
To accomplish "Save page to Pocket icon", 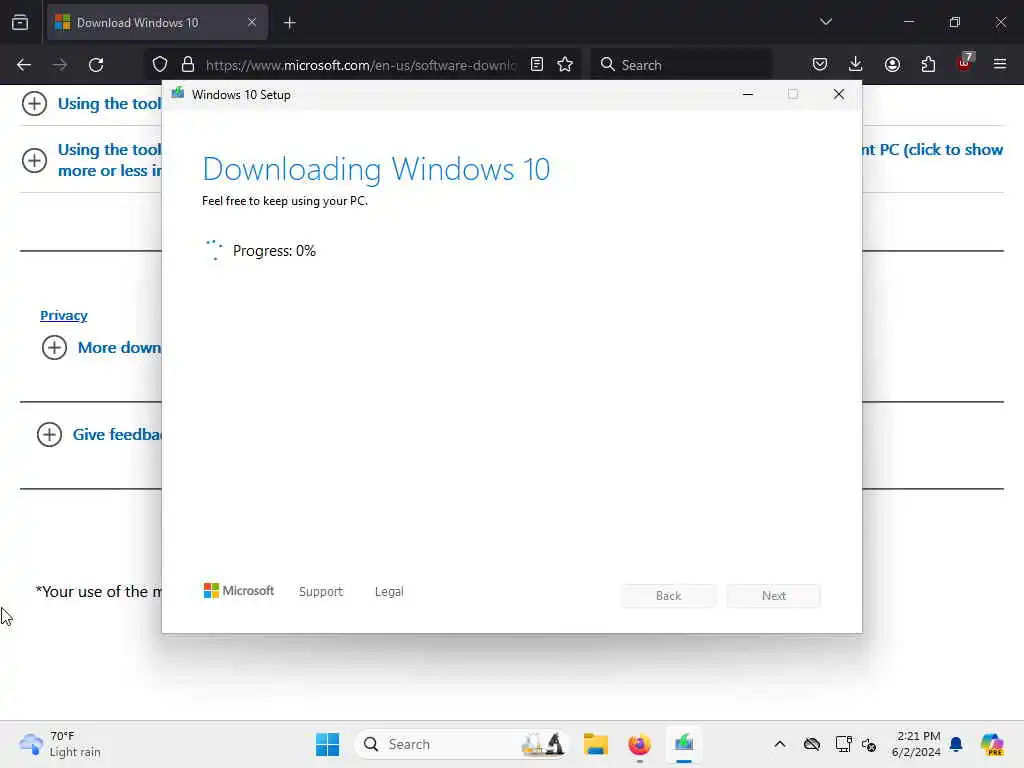I will click(x=820, y=65).
